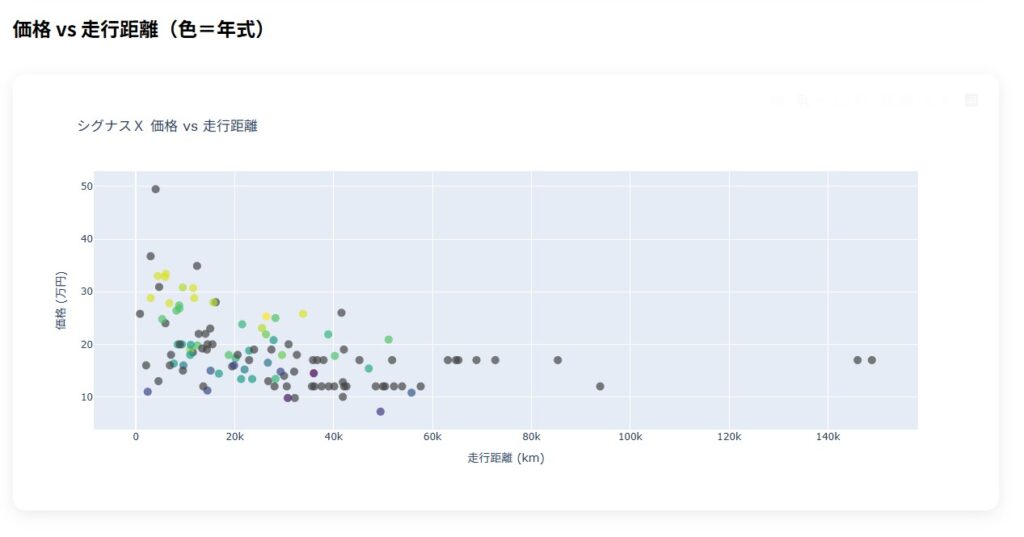Image resolution: width=1024 pixels, height=537 pixels.
Task: Click the rightmost data point near 150k km
Action: (x=872, y=360)
